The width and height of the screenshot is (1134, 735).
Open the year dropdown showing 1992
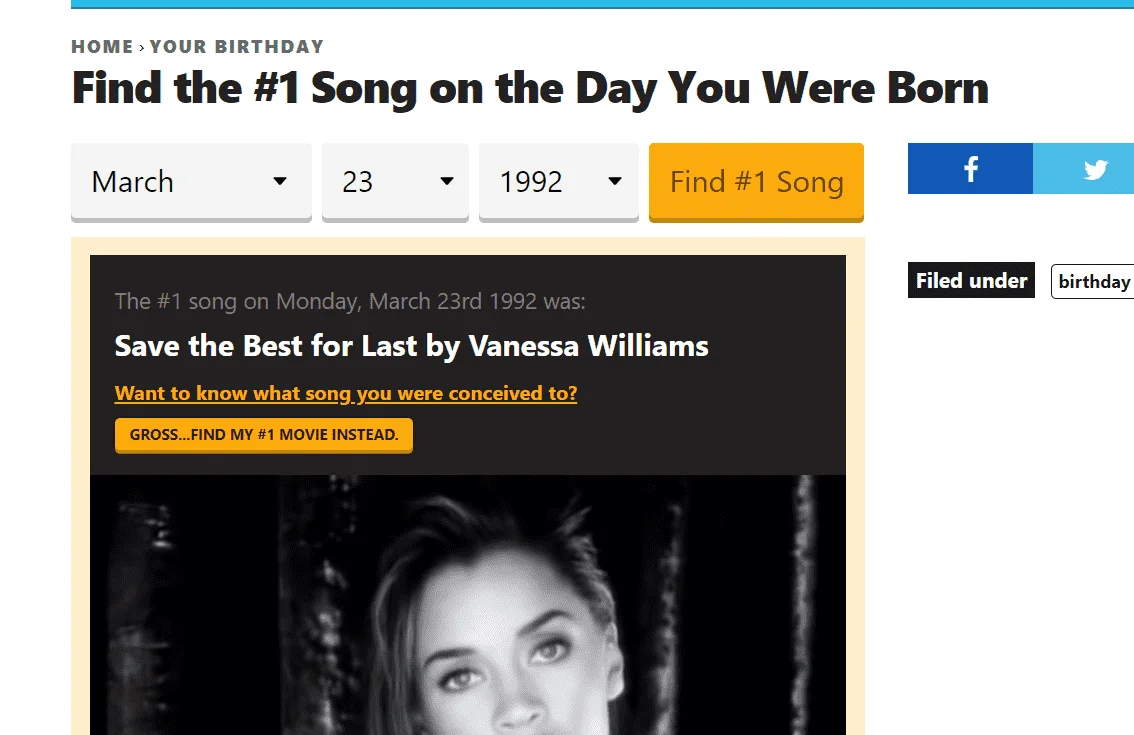click(558, 182)
